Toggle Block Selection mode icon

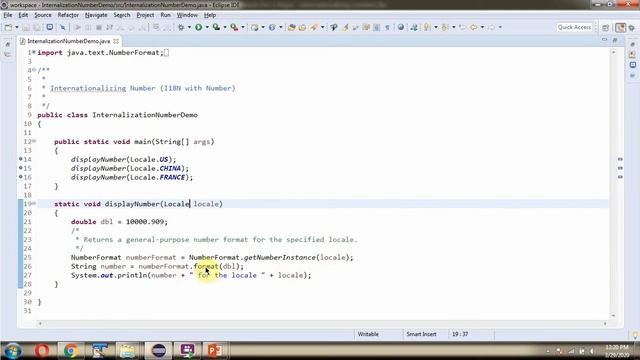point(377,27)
